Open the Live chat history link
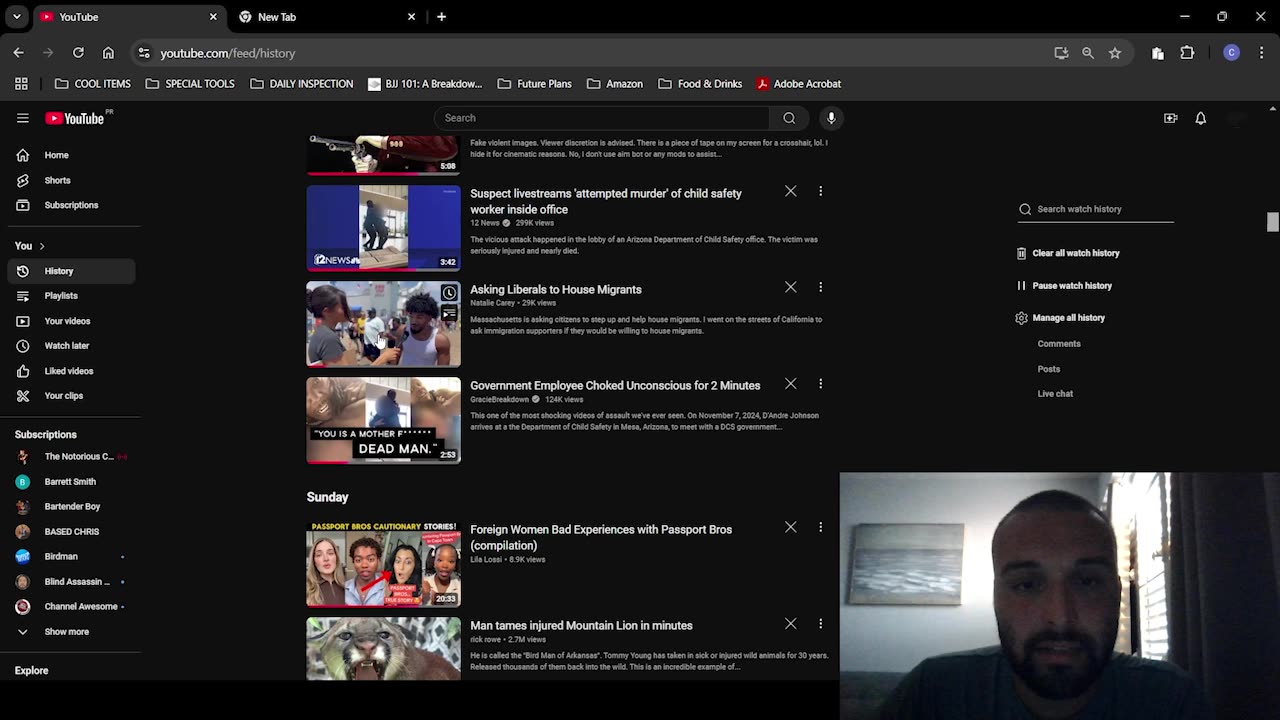Image resolution: width=1280 pixels, height=720 pixels. (x=1055, y=394)
